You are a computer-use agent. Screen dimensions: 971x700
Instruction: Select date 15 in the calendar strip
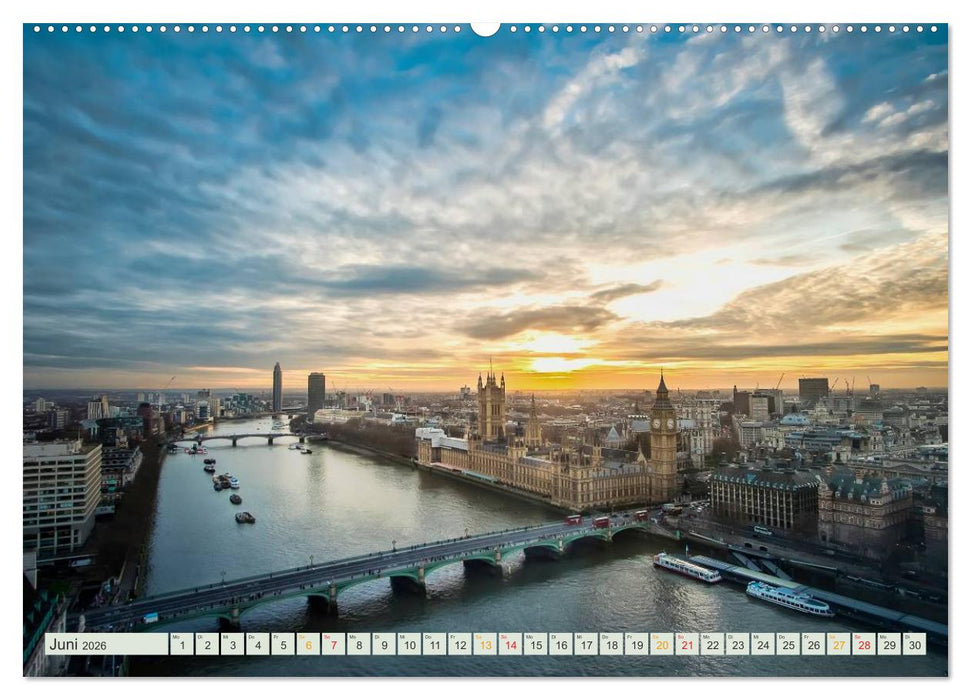535,645
